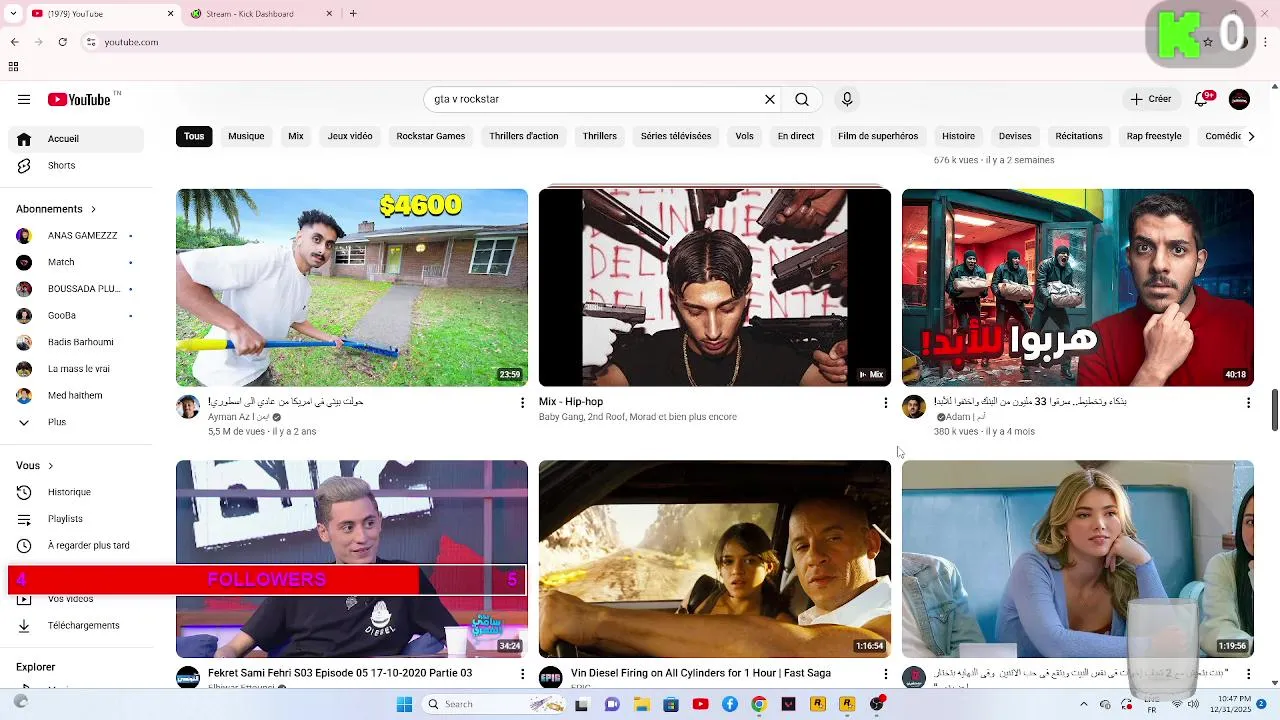The width and height of the screenshot is (1280, 720).
Task: Click the YouTube logo
Action: pyautogui.click(x=79, y=99)
